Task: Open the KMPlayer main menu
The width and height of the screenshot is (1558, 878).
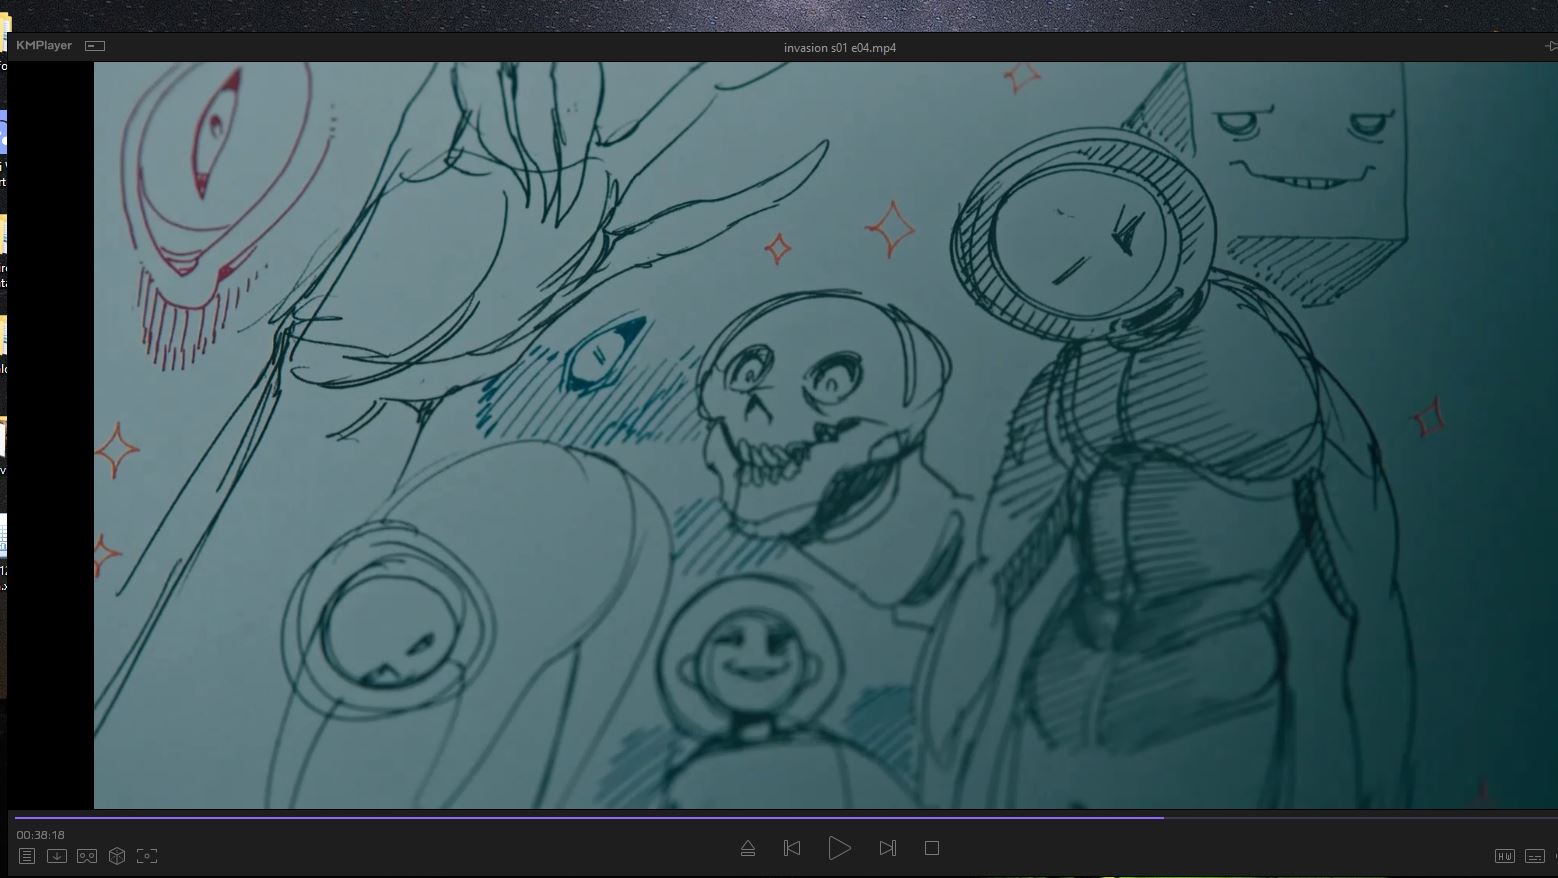Action: (x=44, y=46)
